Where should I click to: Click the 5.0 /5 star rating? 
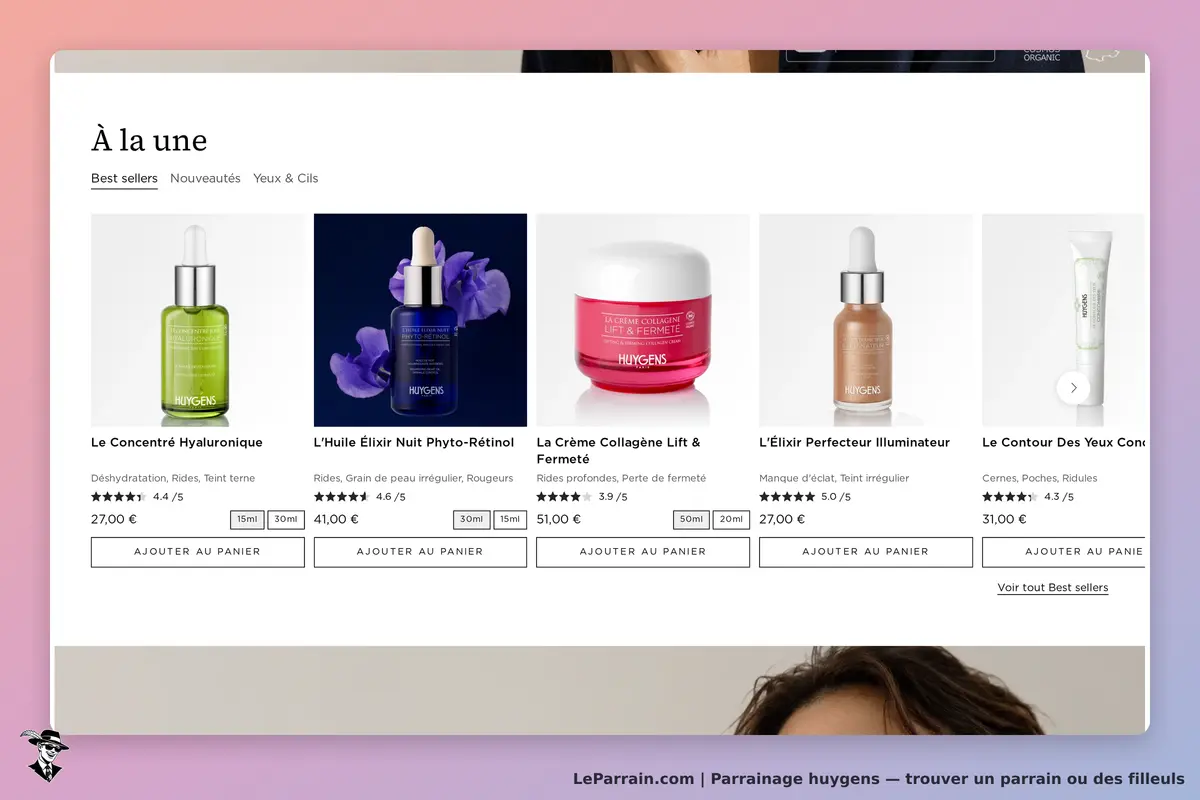806,497
